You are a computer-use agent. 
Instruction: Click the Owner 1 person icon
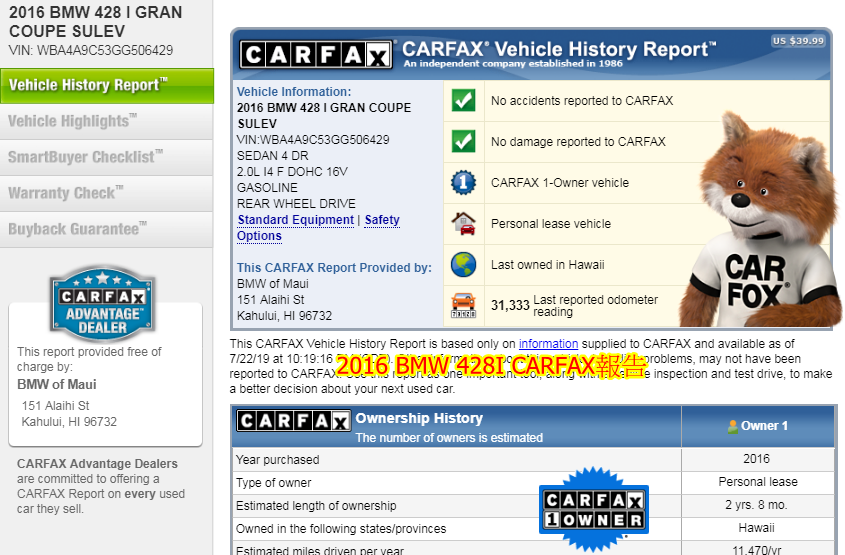[732, 426]
